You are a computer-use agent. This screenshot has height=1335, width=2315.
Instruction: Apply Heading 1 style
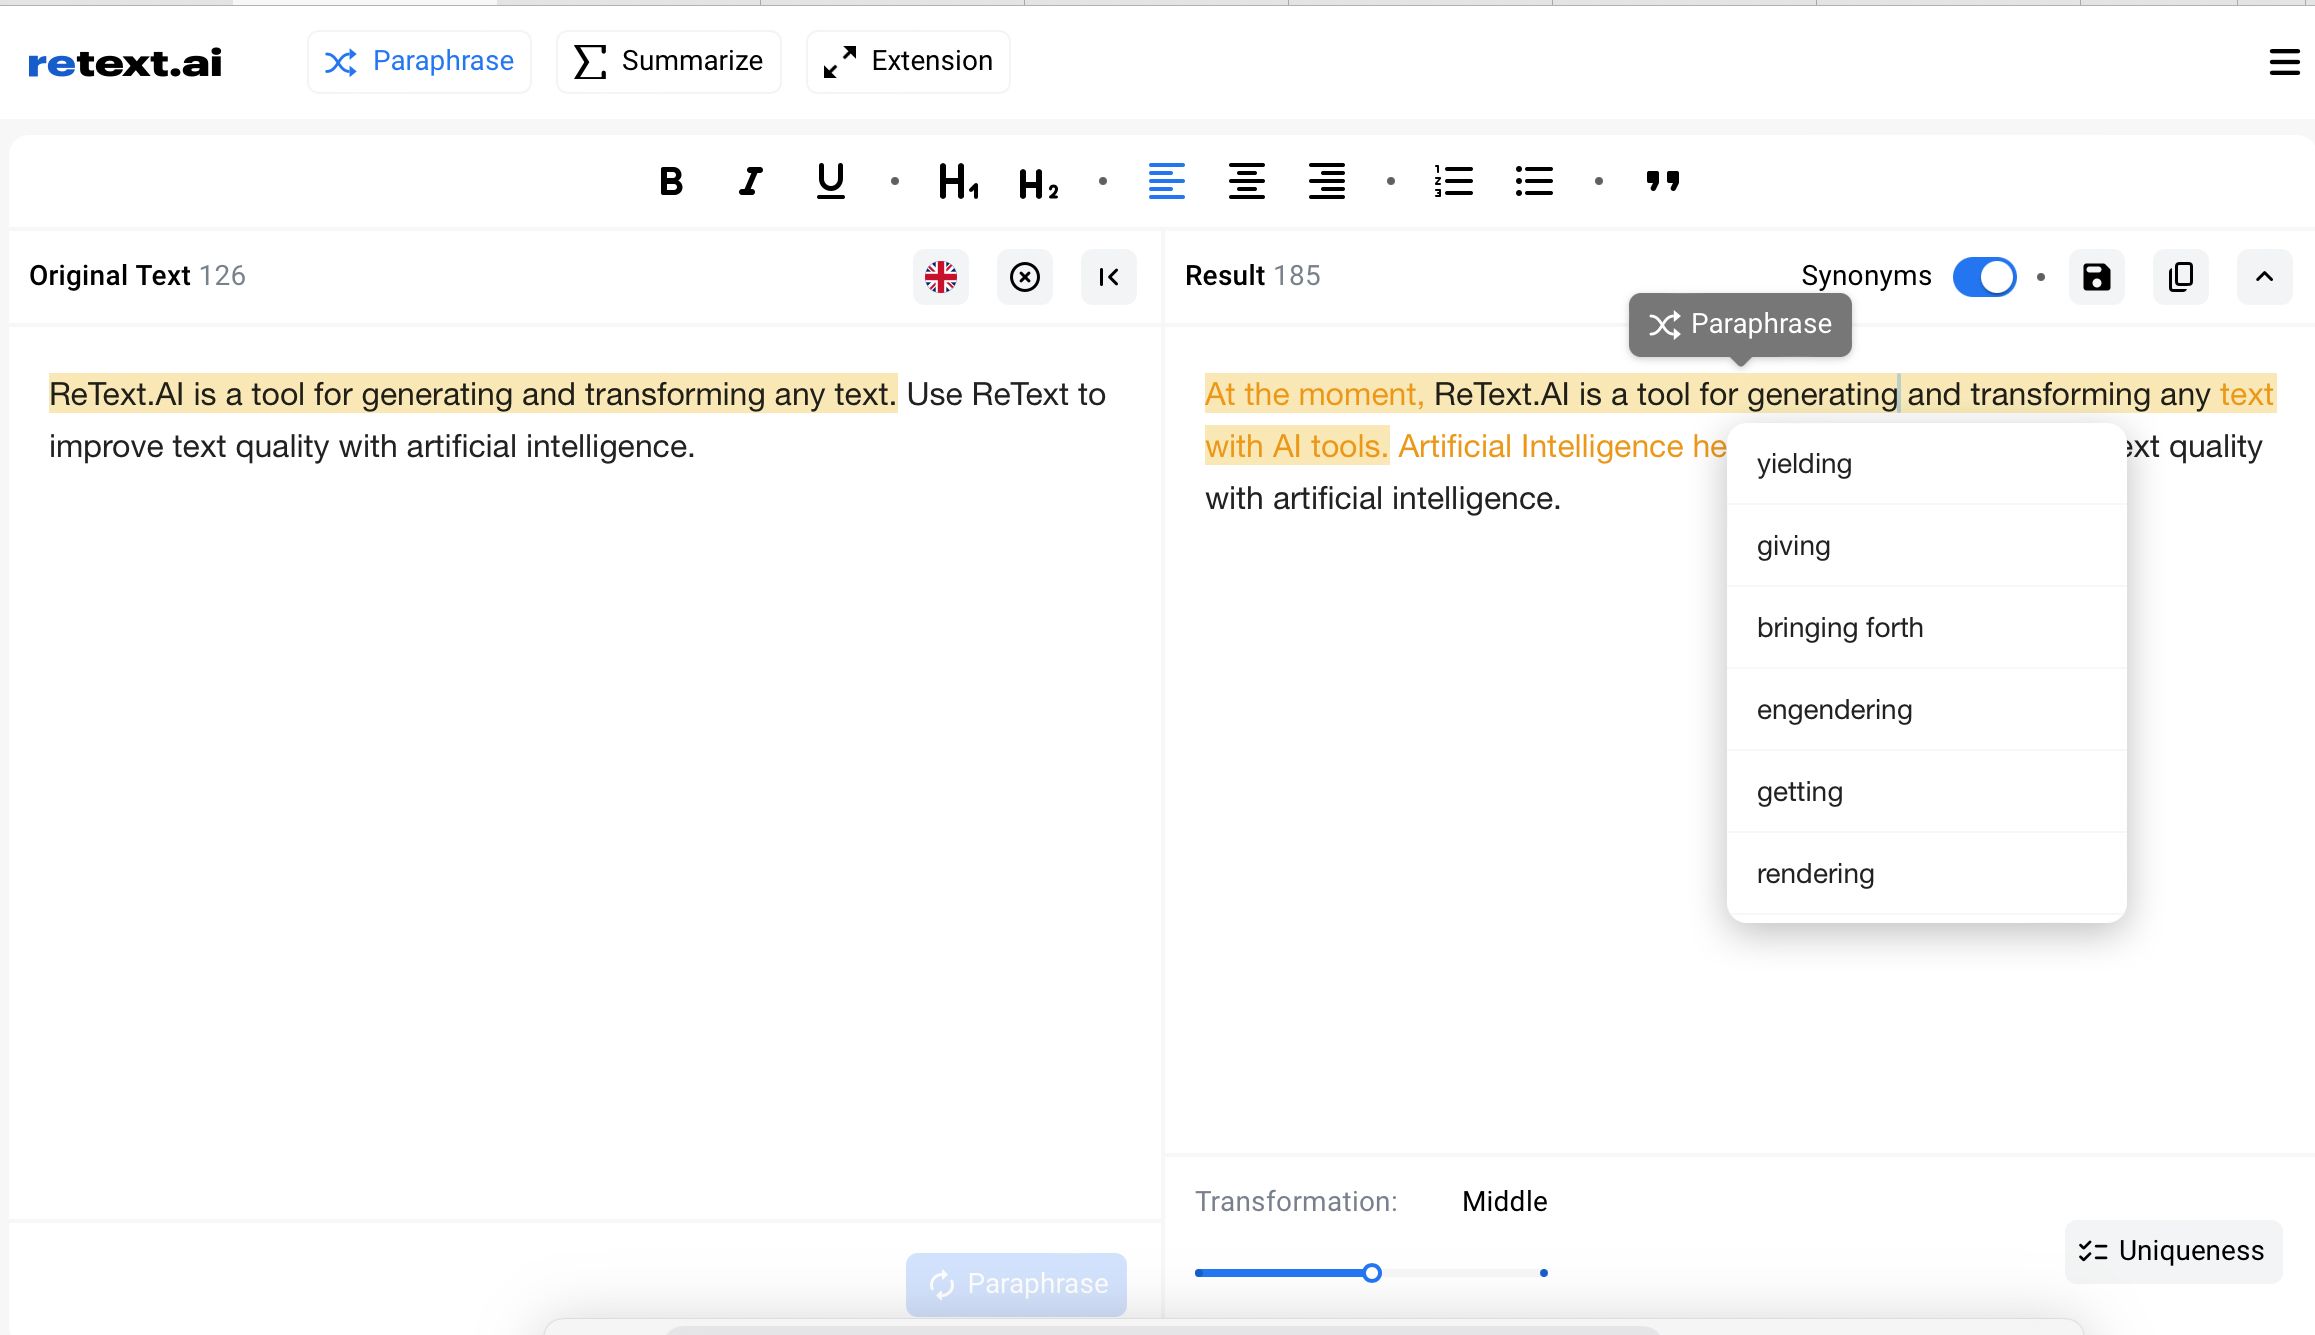tap(958, 182)
